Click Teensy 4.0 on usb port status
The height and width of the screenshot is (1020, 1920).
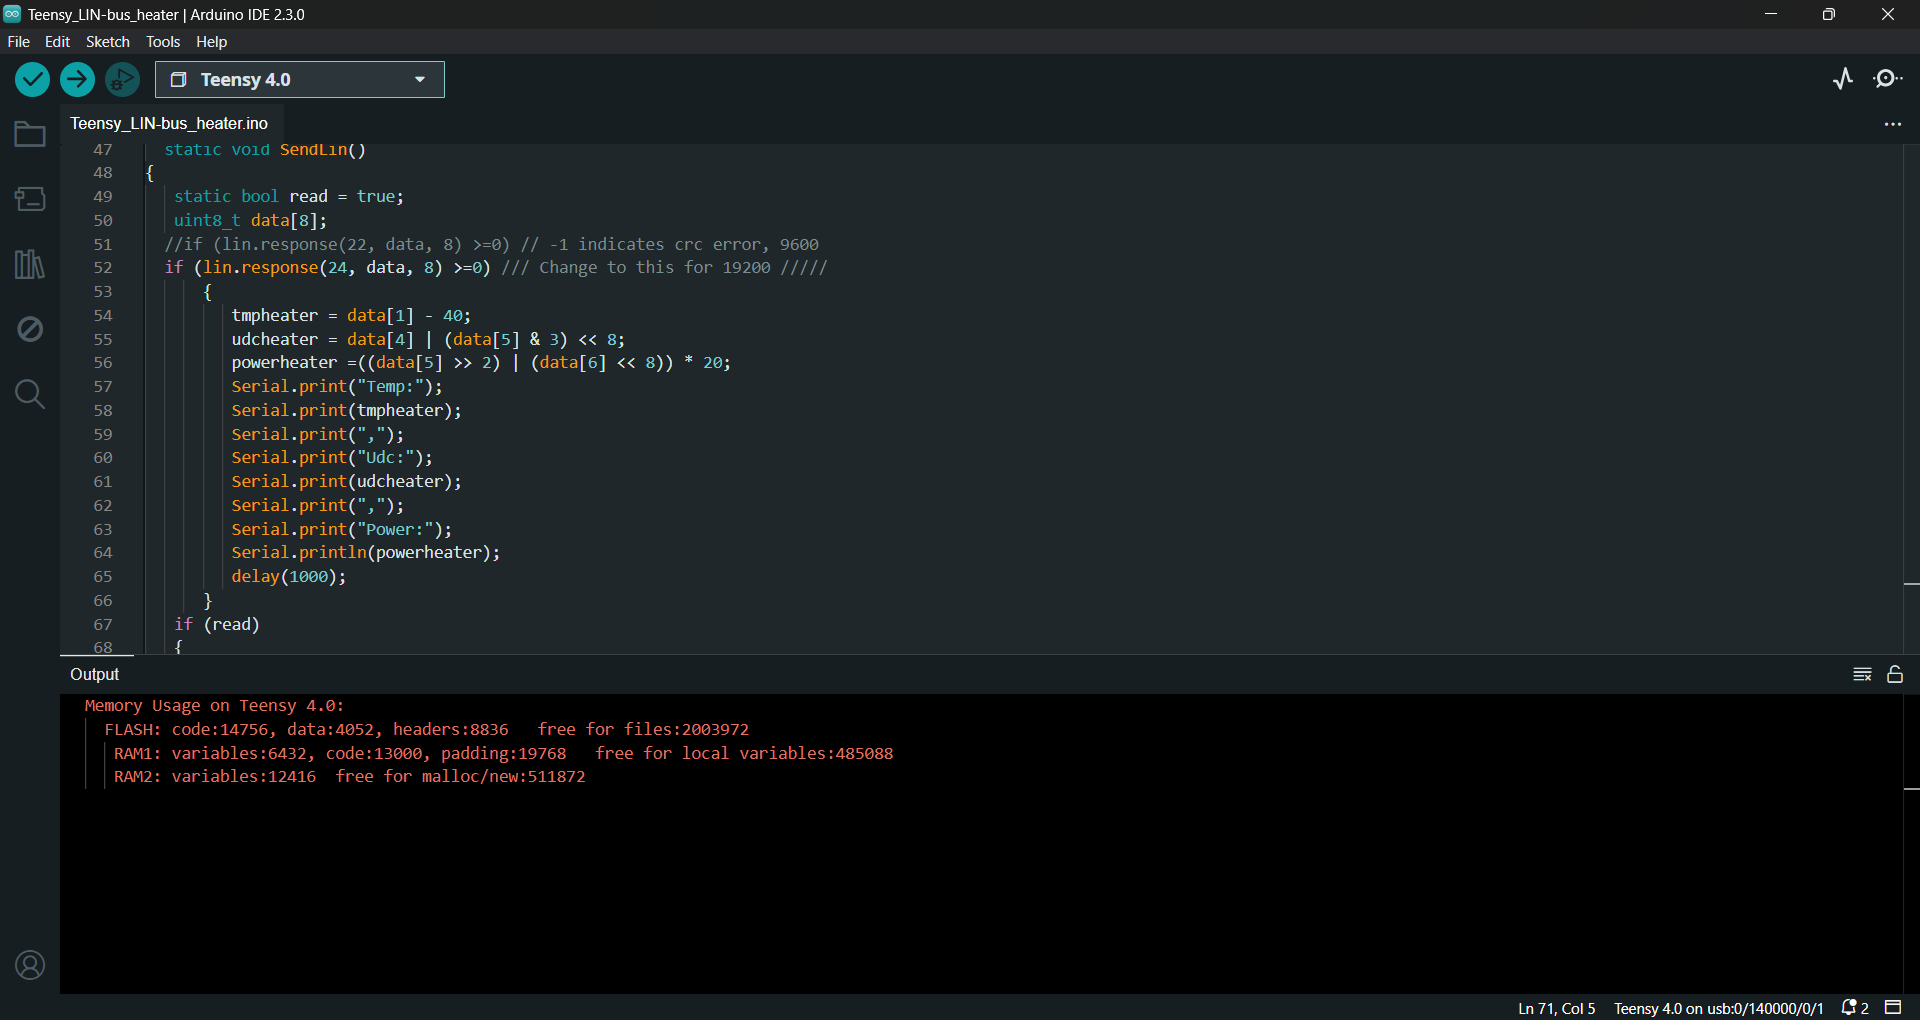(1718, 1008)
